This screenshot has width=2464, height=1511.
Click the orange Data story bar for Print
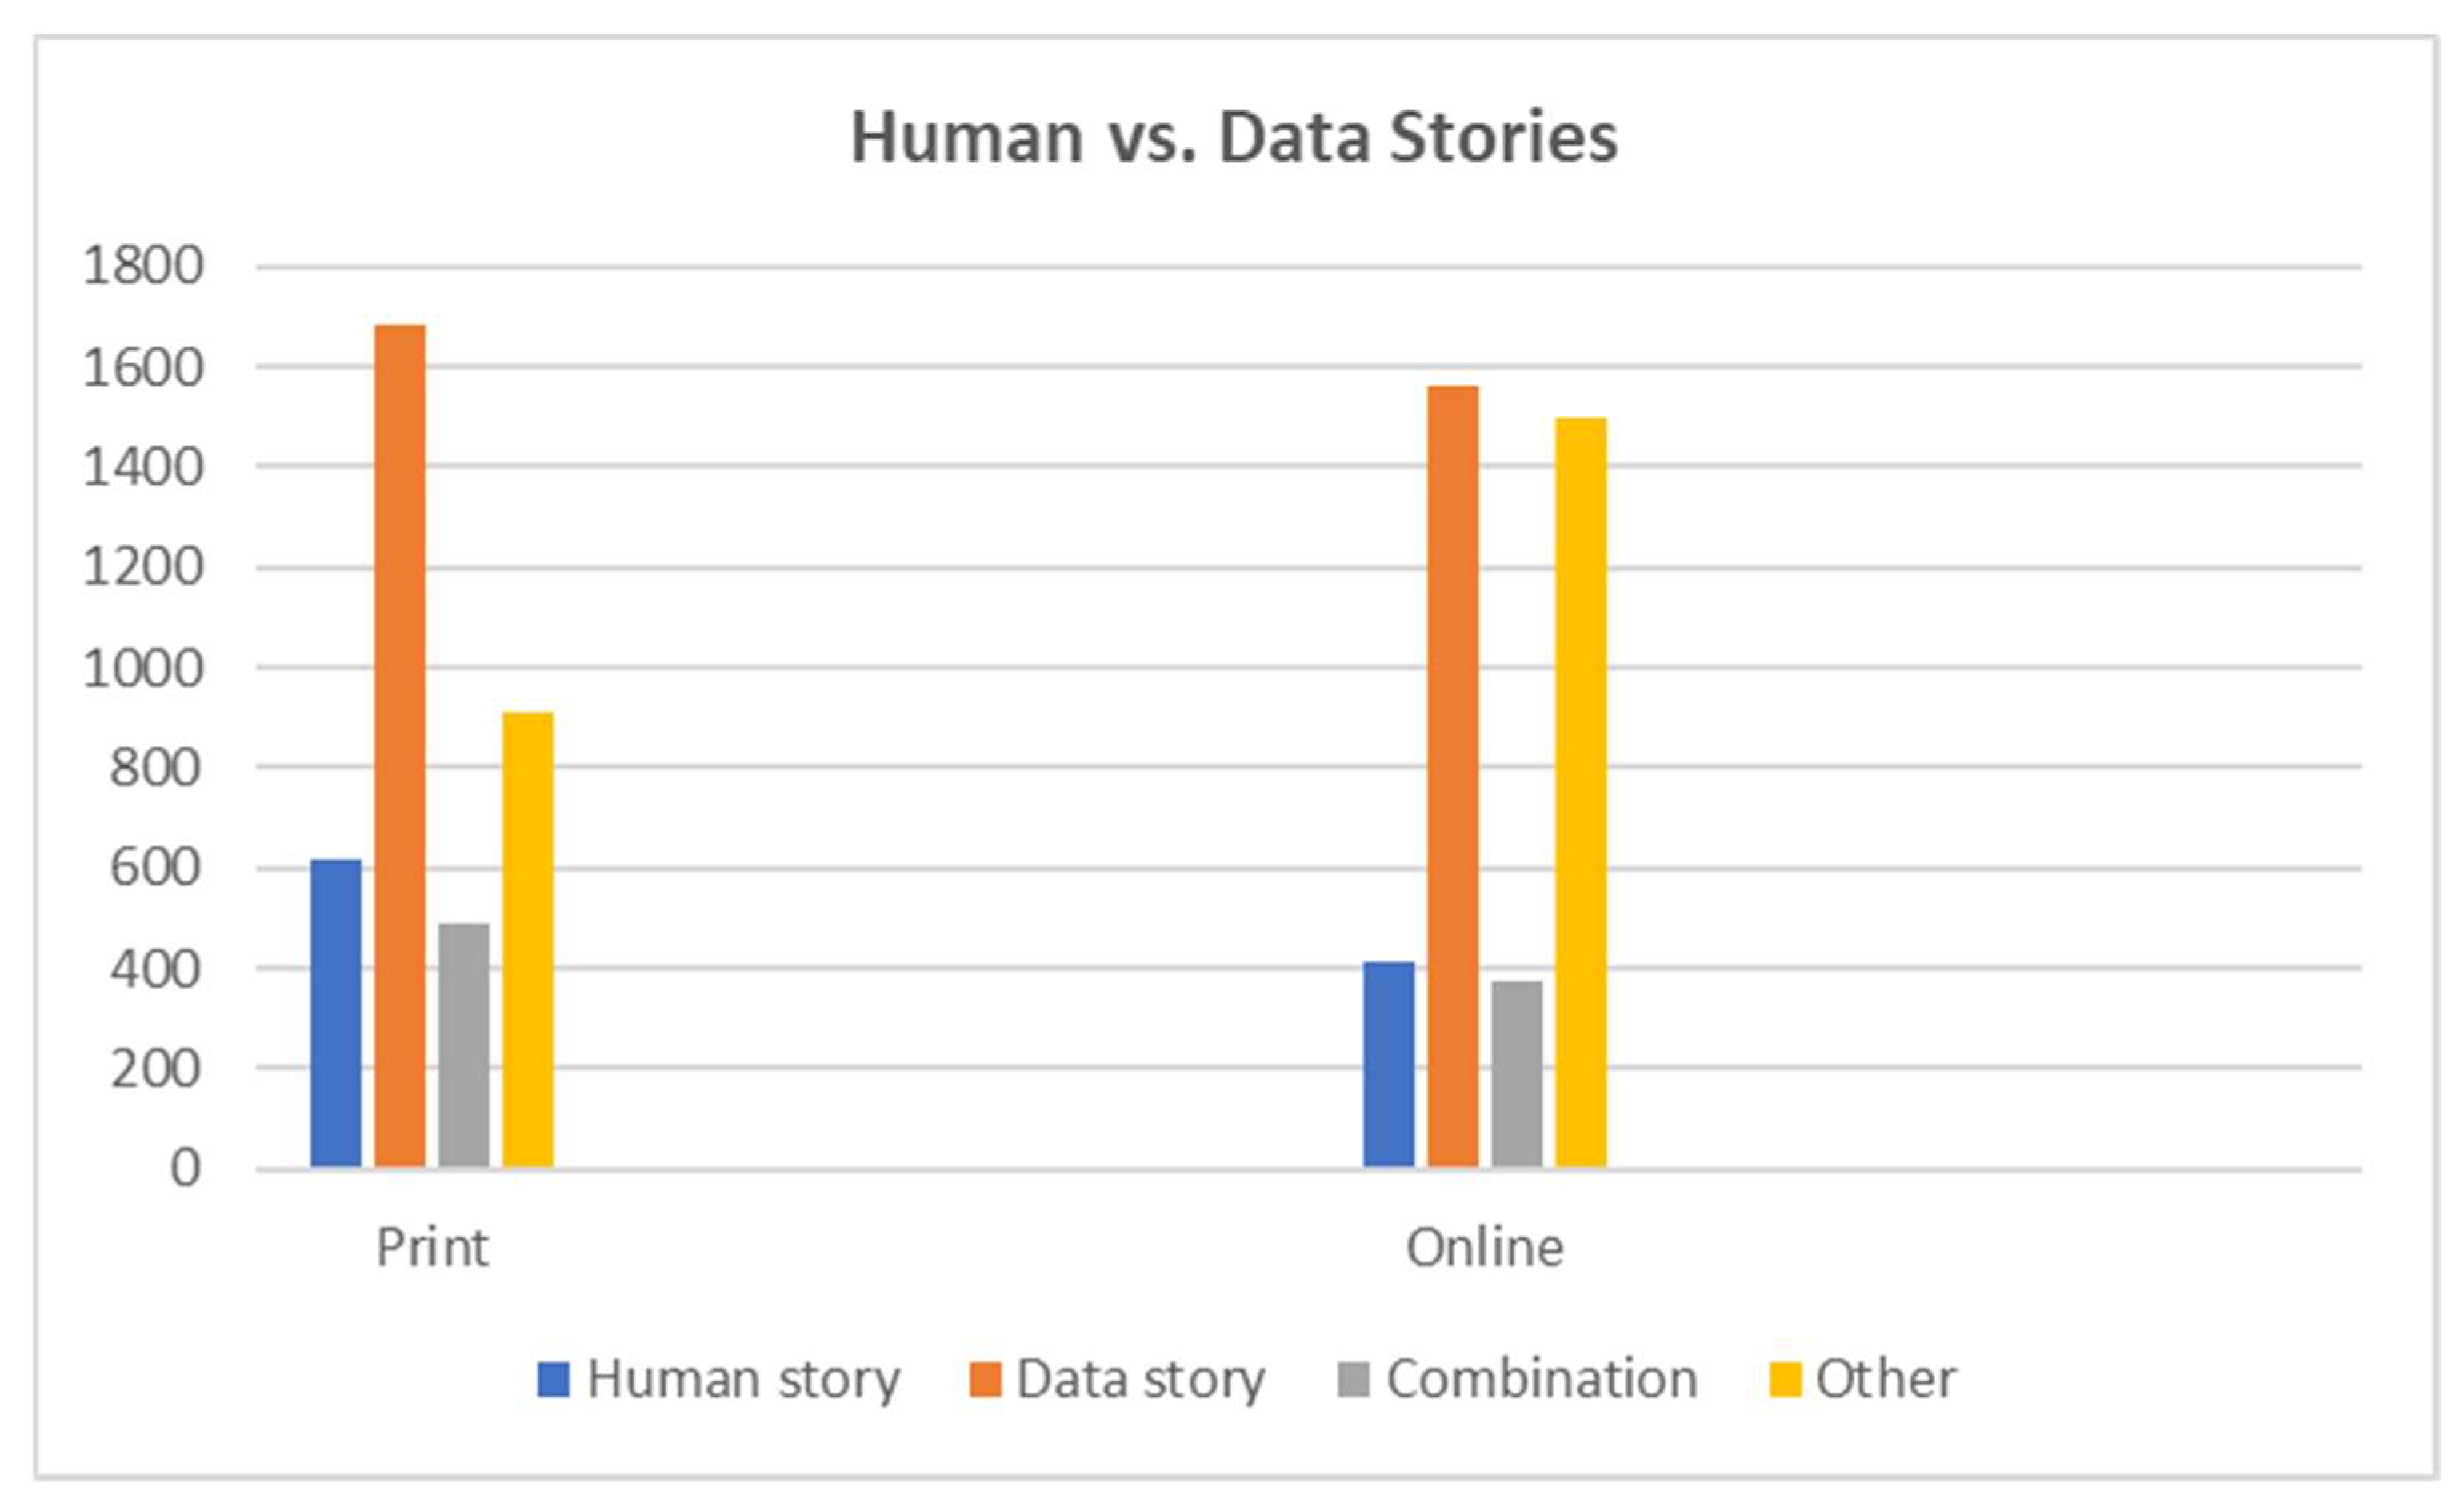point(400,745)
